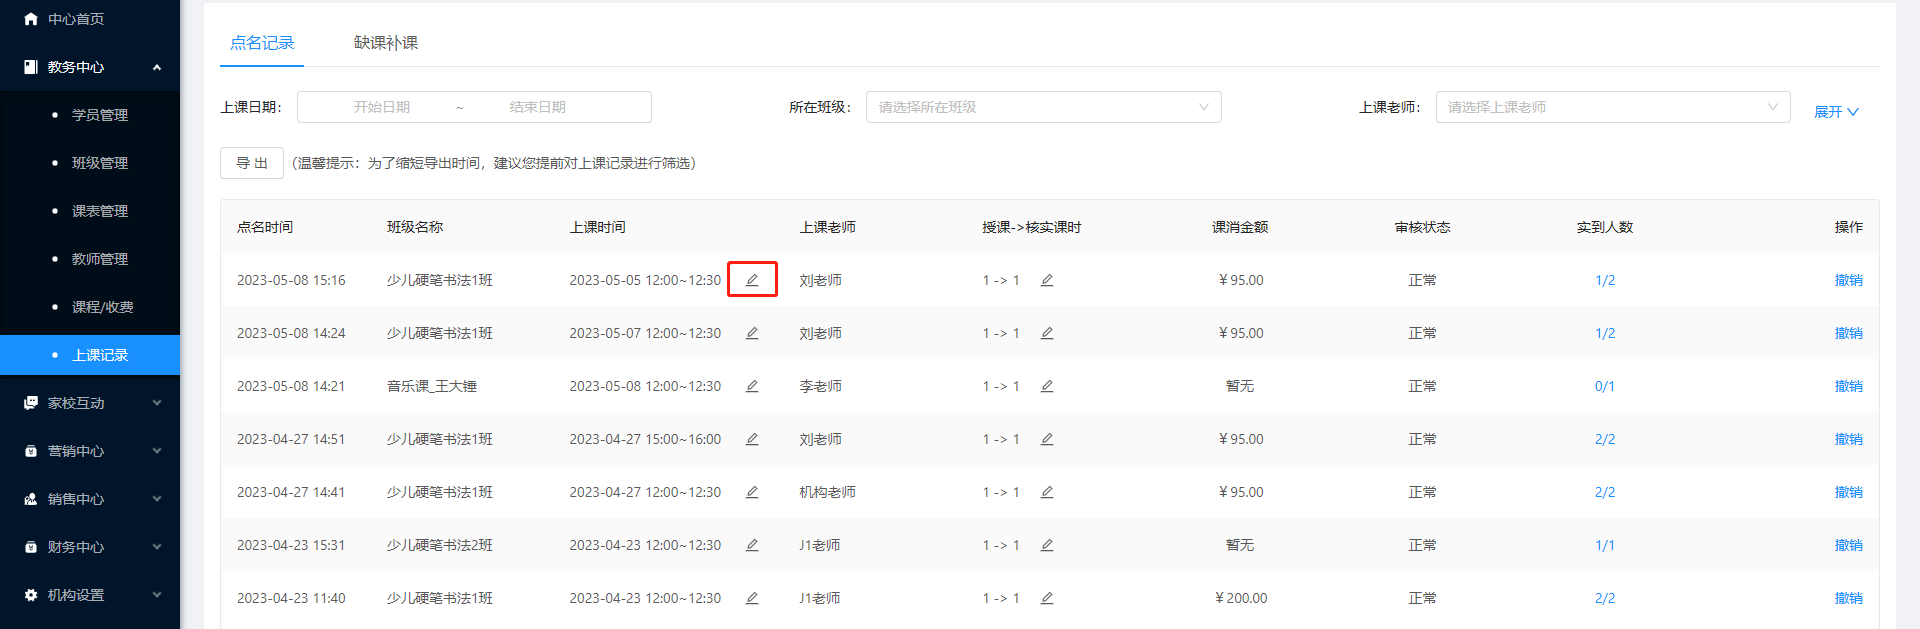Expand the 营销中心 menu chevron
This screenshot has height=629, width=1920.
tap(157, 451)
